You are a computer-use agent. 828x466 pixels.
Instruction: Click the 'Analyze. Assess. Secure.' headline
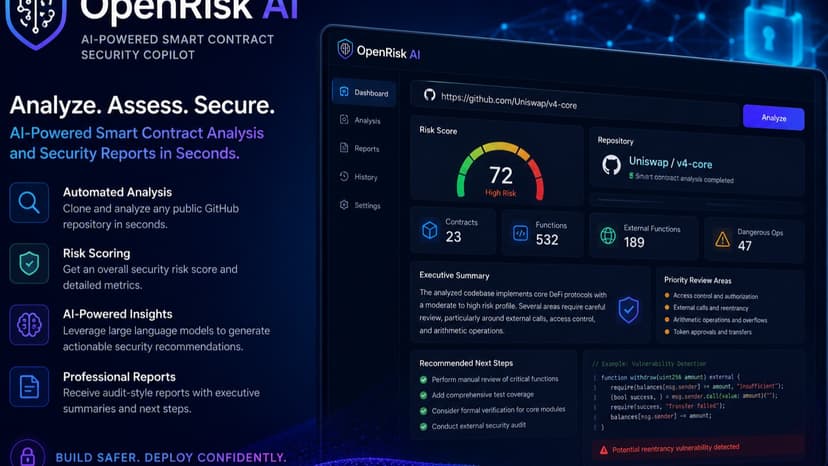[142, 105]
